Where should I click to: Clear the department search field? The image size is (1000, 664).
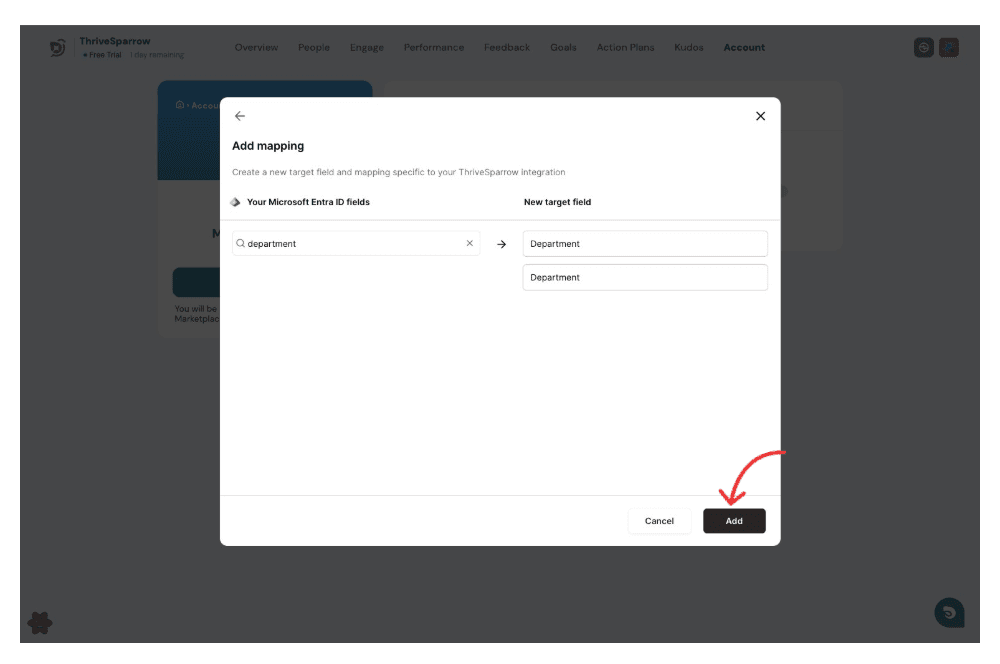[469, 244]
